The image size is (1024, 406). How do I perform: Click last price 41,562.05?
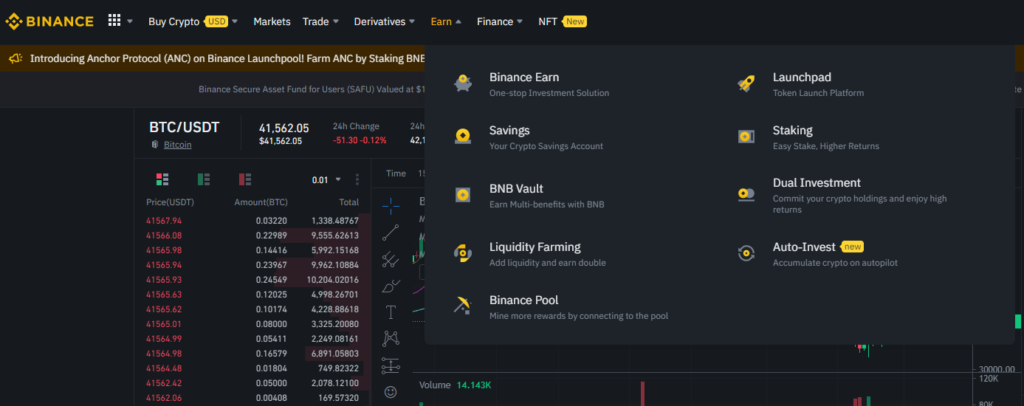click(284, 128)
